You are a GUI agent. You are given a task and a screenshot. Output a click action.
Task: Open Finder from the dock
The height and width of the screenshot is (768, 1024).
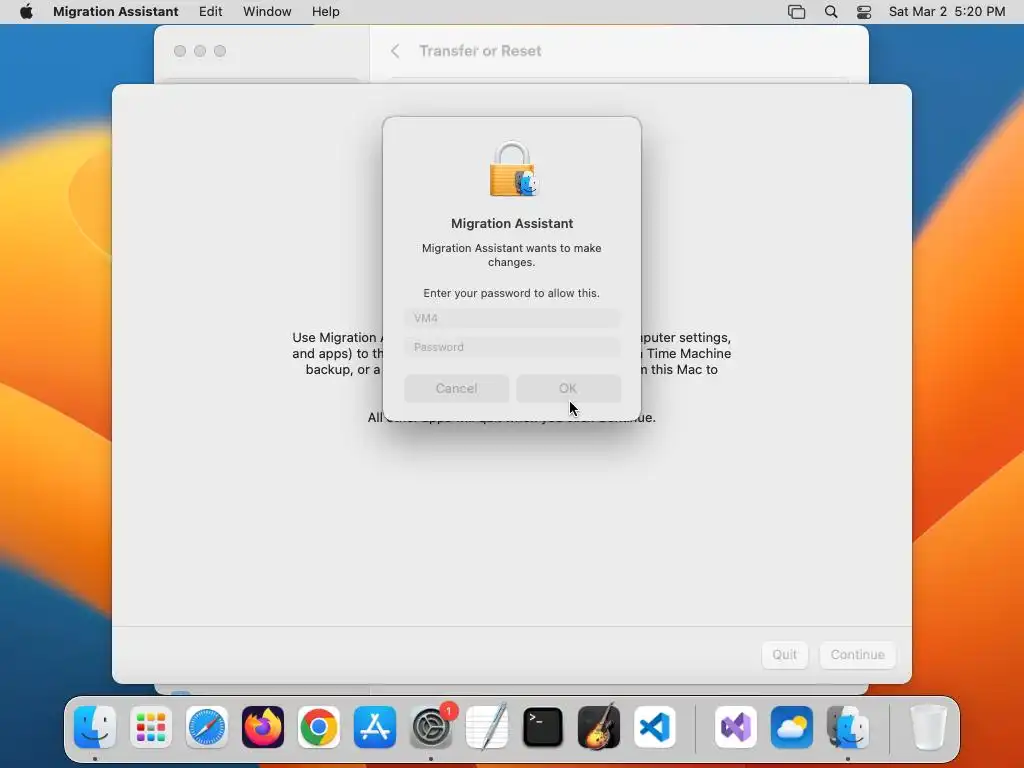pos(95,727)
